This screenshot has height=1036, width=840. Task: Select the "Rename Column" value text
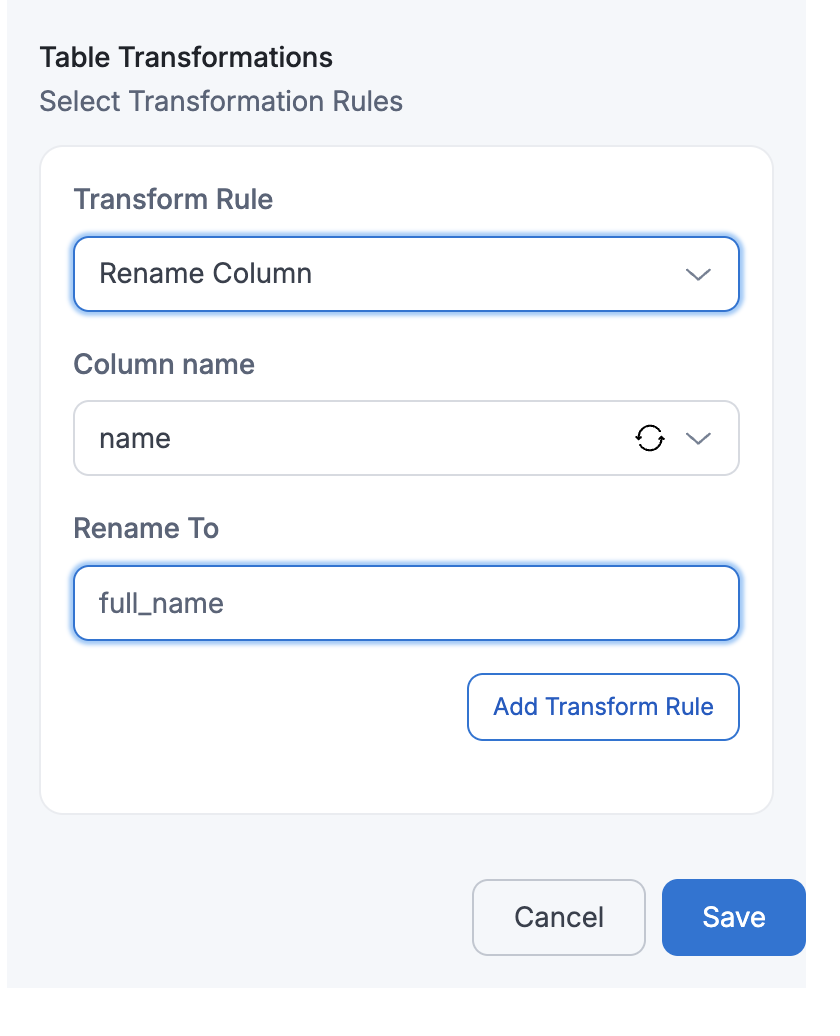point(205,274)
